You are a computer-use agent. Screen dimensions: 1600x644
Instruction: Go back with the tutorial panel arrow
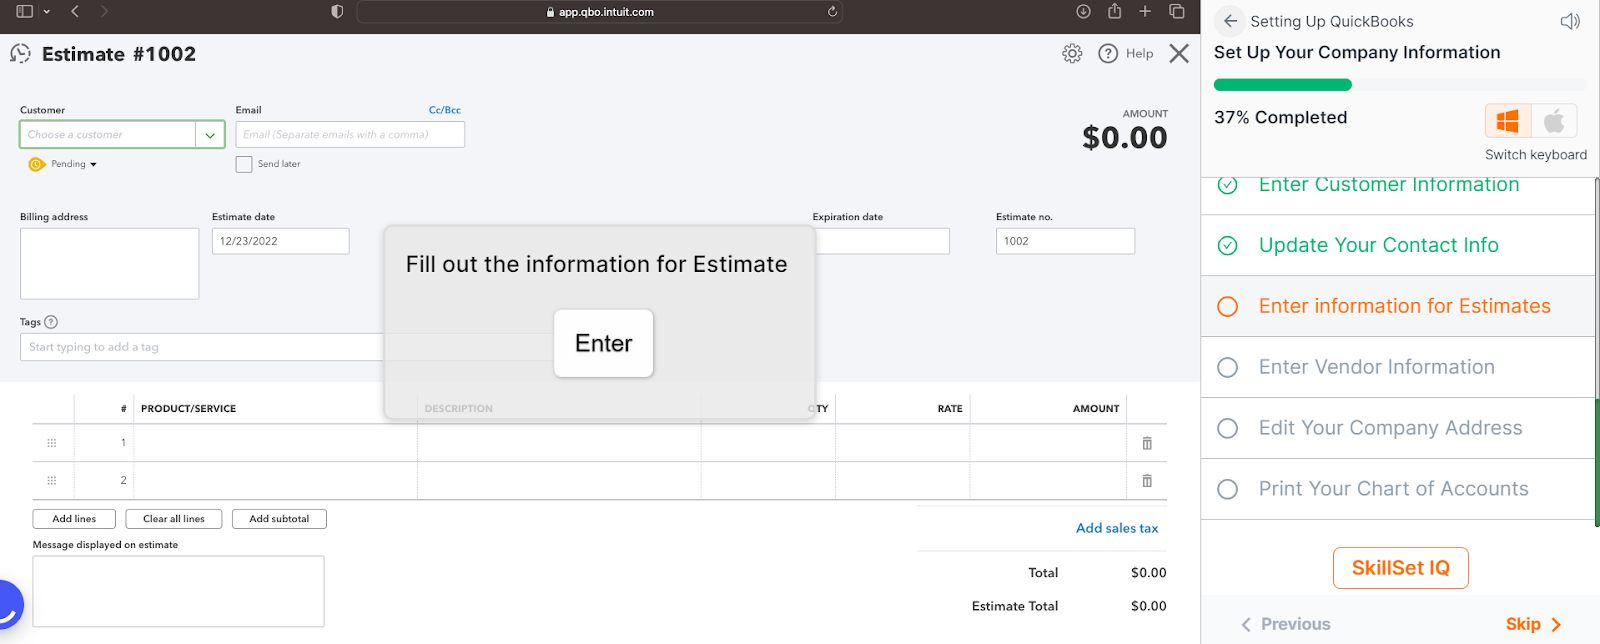point(1230,21)
